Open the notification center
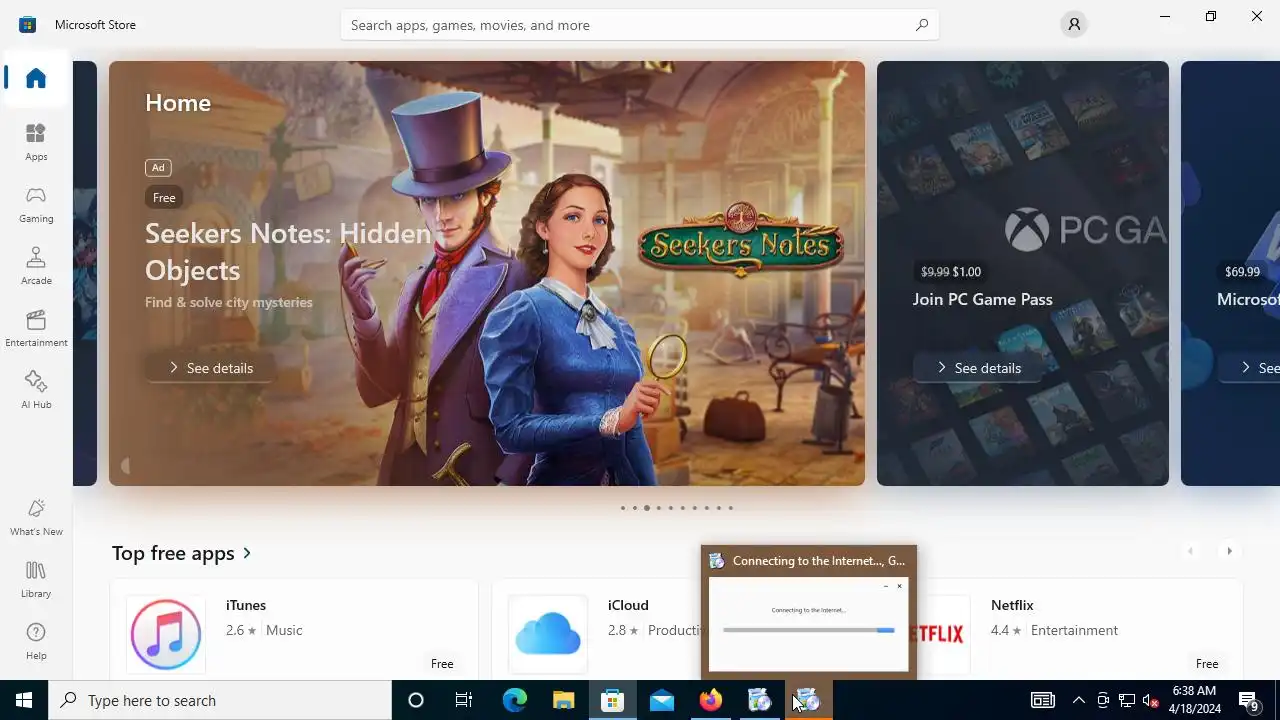Viewport: 1280px width, 720px height. click(x=1249, y=700)
